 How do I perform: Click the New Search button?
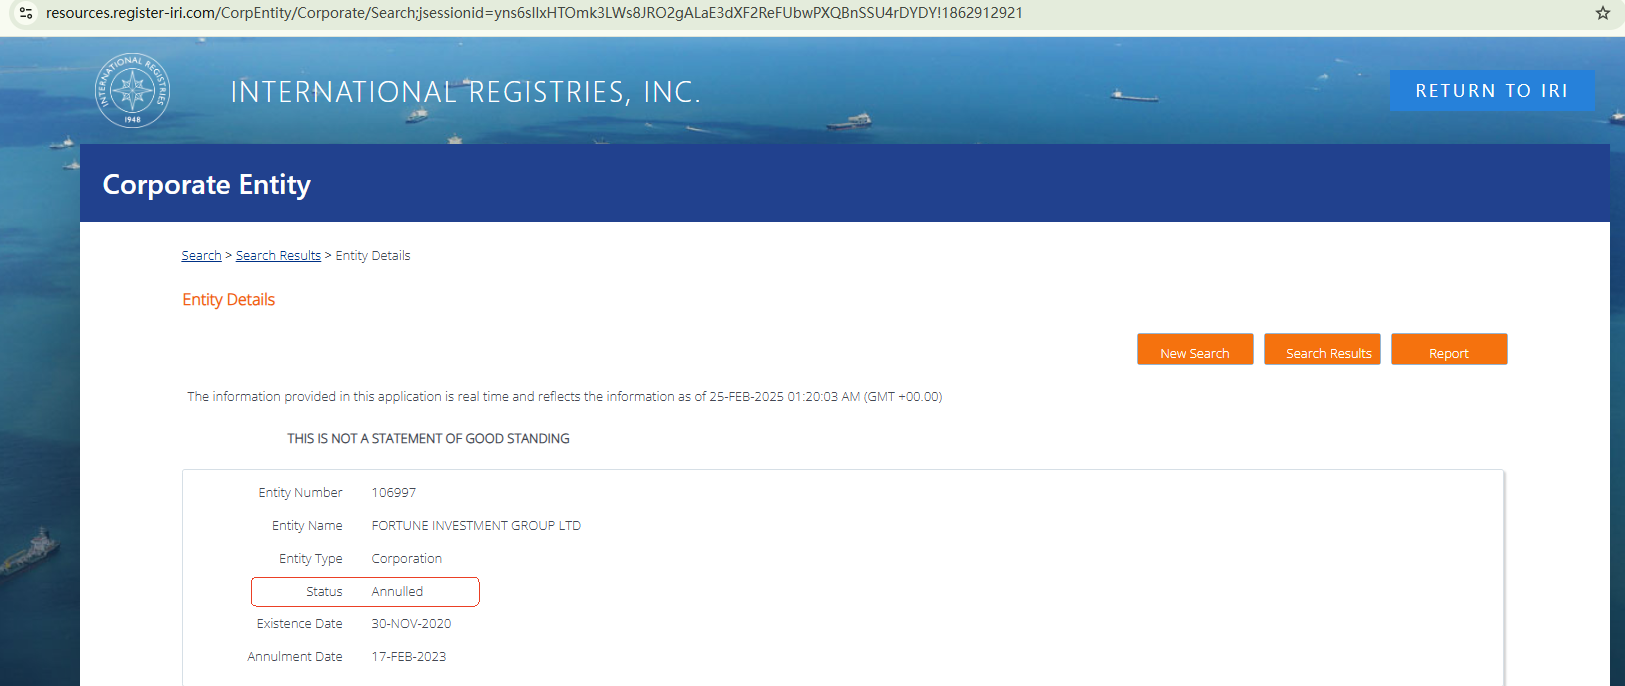coord(1195,349)
